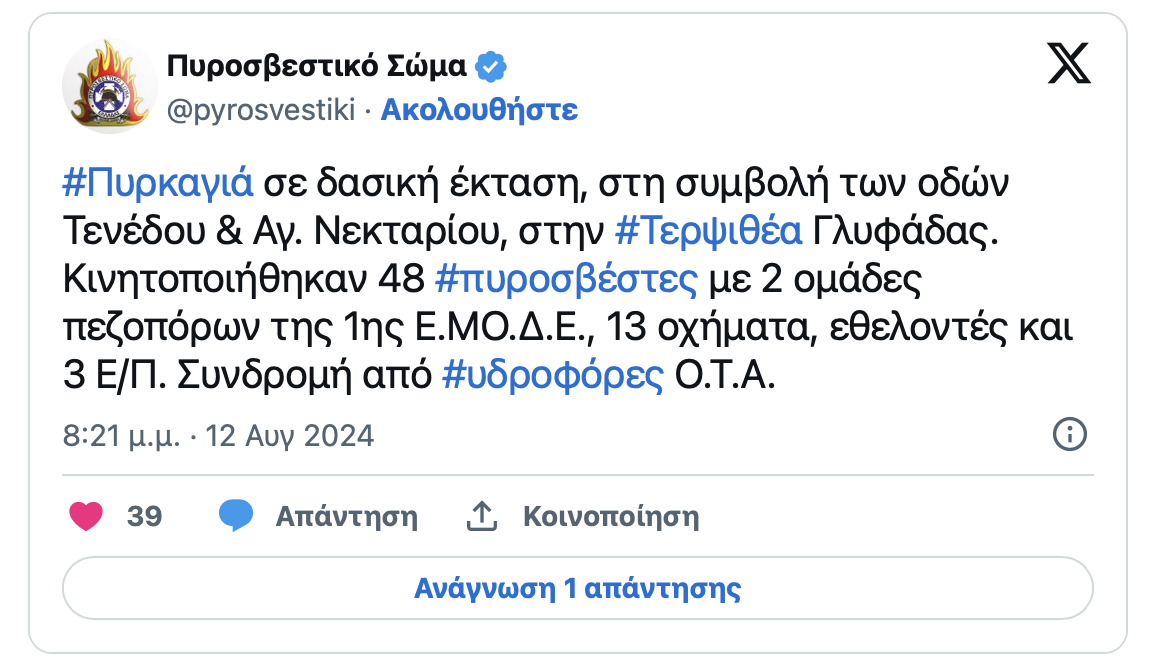Click the Ανάγνωση 1 απάντησης button
1164x672 pixels.
(578, 588)
